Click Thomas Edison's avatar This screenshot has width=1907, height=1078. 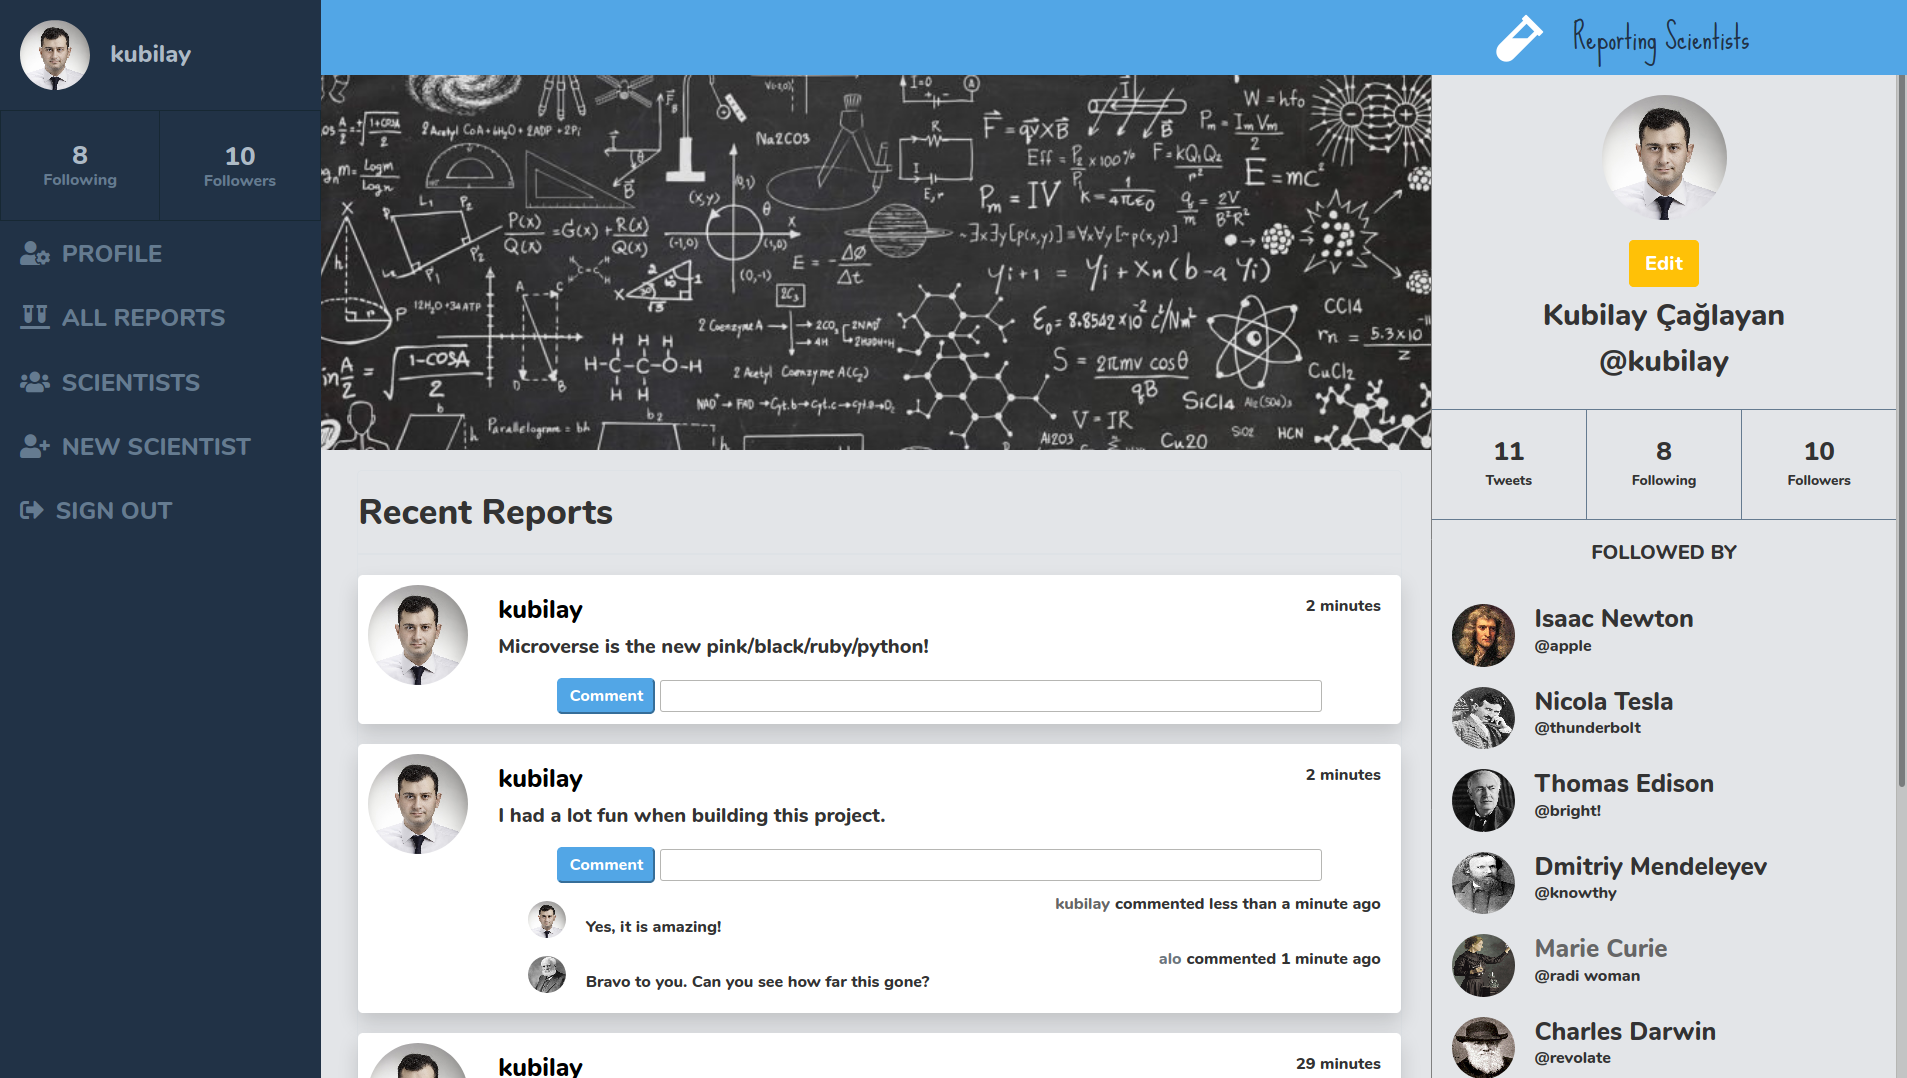(x=1483, y=800)
